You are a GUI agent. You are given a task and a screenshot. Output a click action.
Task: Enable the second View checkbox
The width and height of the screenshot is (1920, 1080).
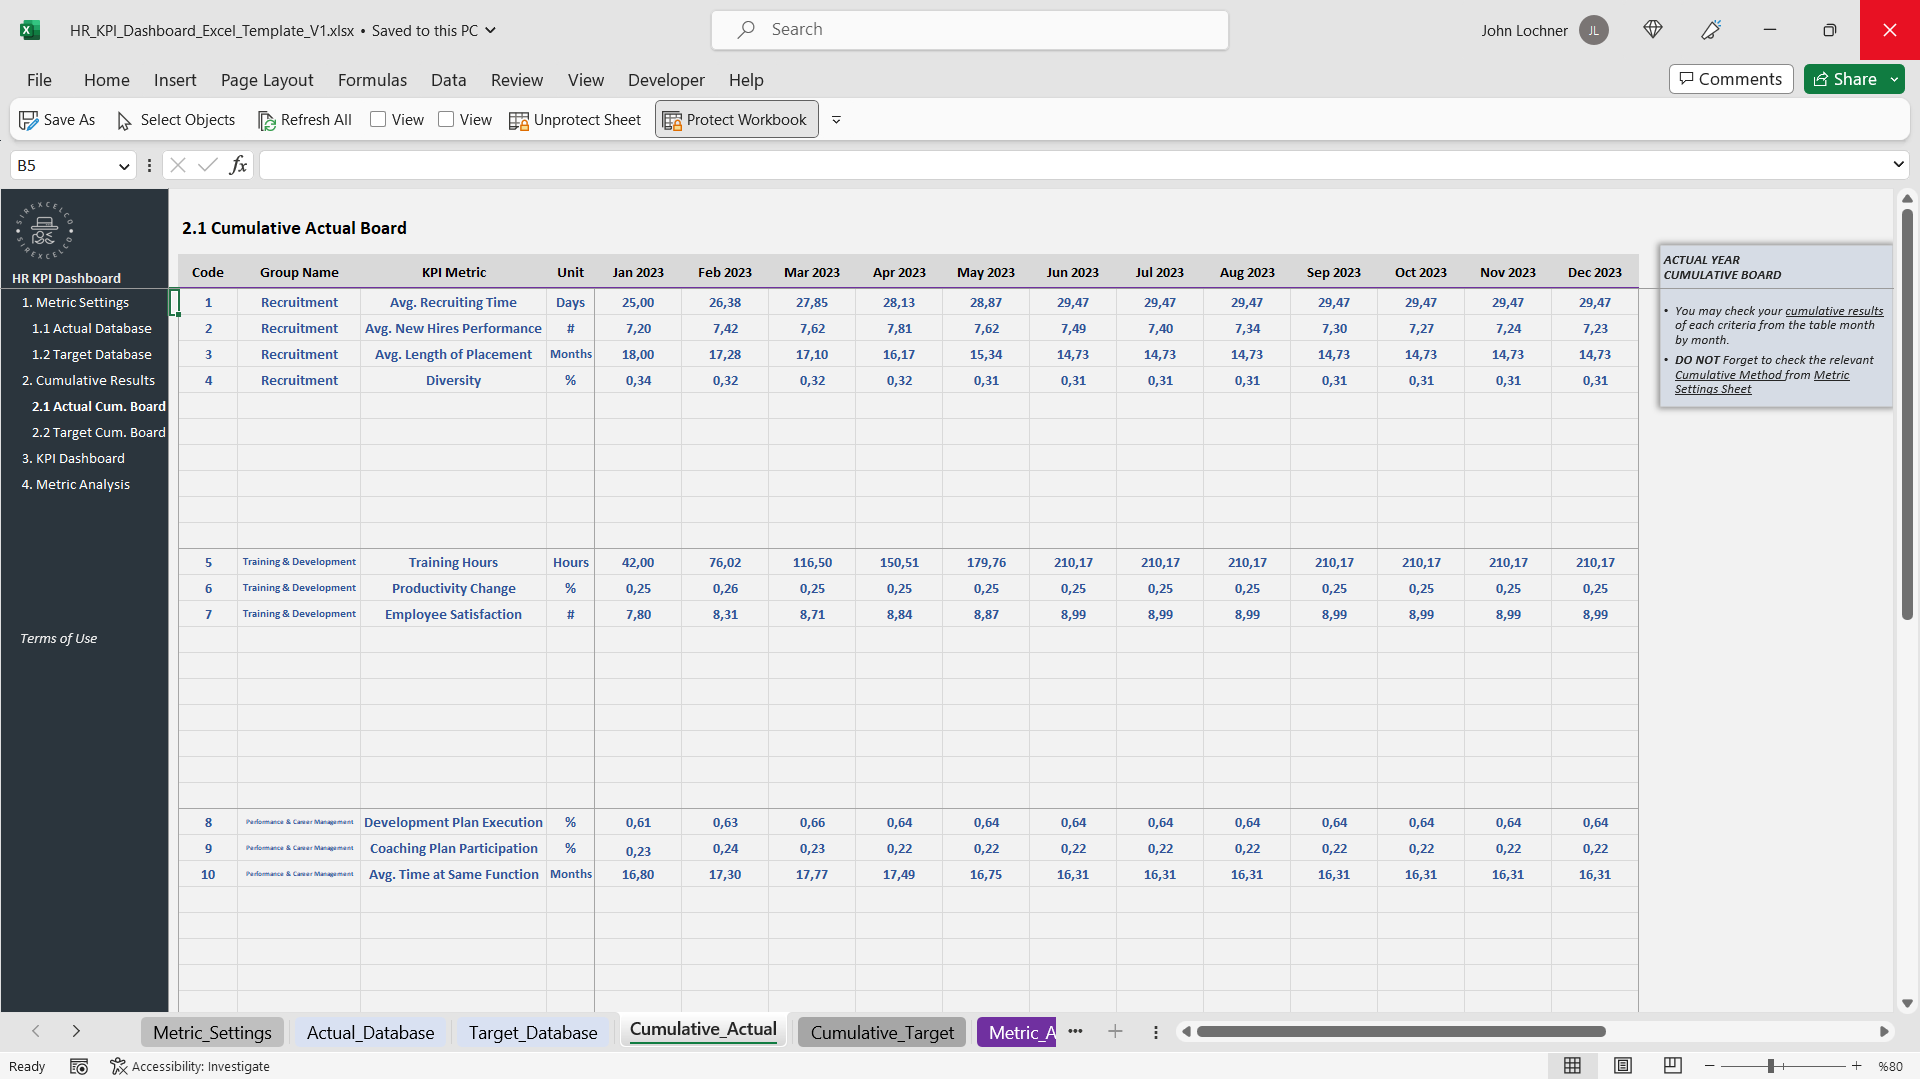tap(448, 119)
